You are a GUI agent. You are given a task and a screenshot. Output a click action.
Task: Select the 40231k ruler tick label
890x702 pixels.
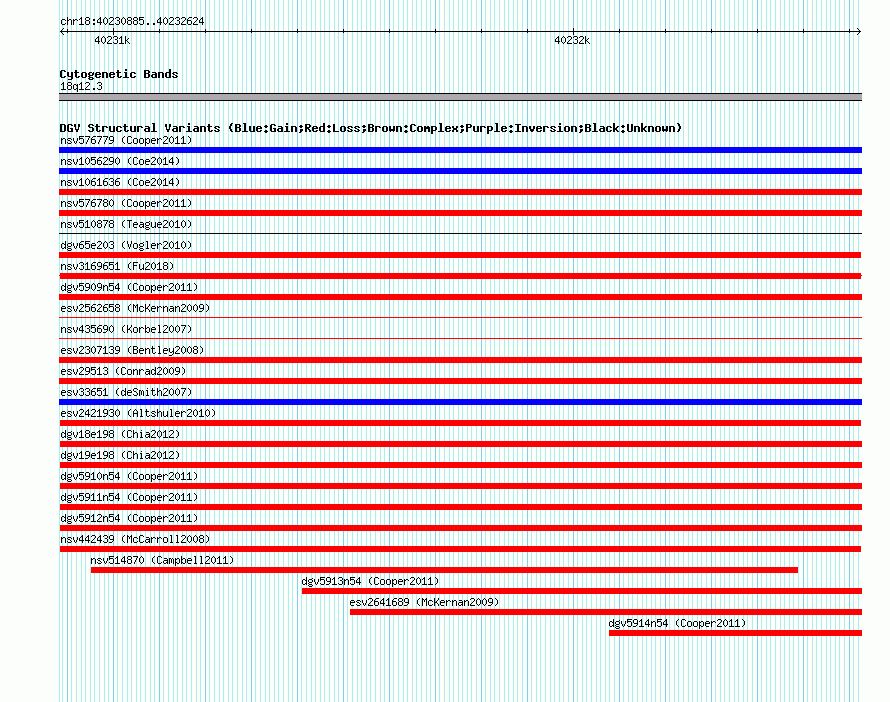[x=112, y=40]
